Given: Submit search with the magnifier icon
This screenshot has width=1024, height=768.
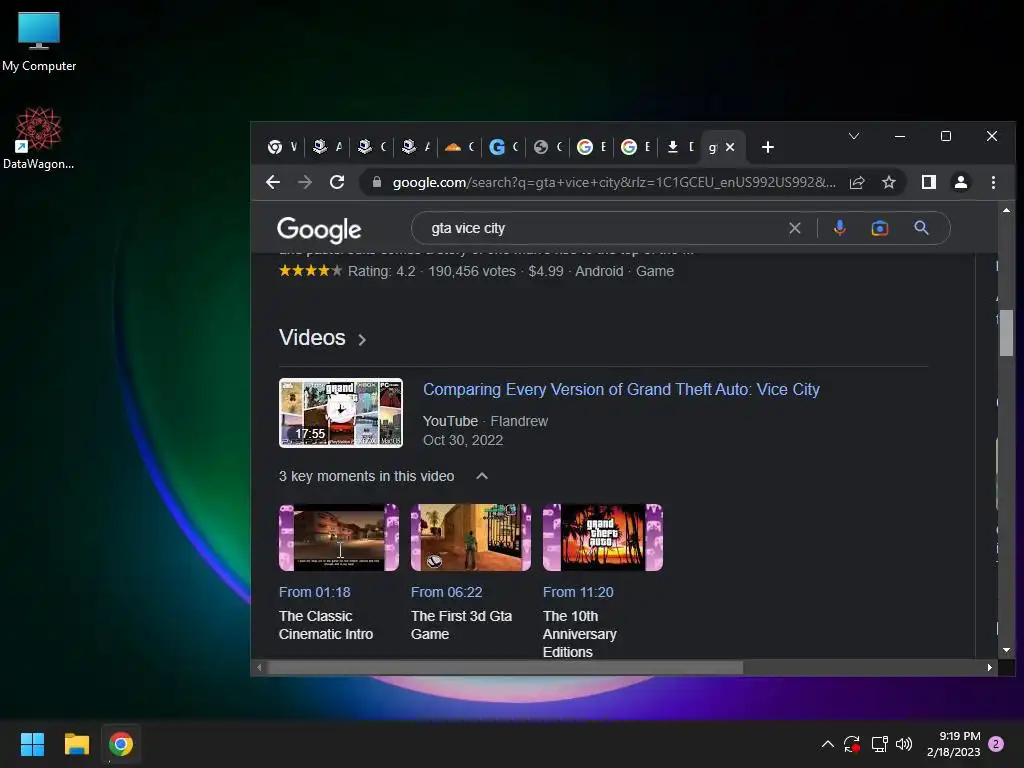Looking at the screenshot, I should click(x=921, y=228).
